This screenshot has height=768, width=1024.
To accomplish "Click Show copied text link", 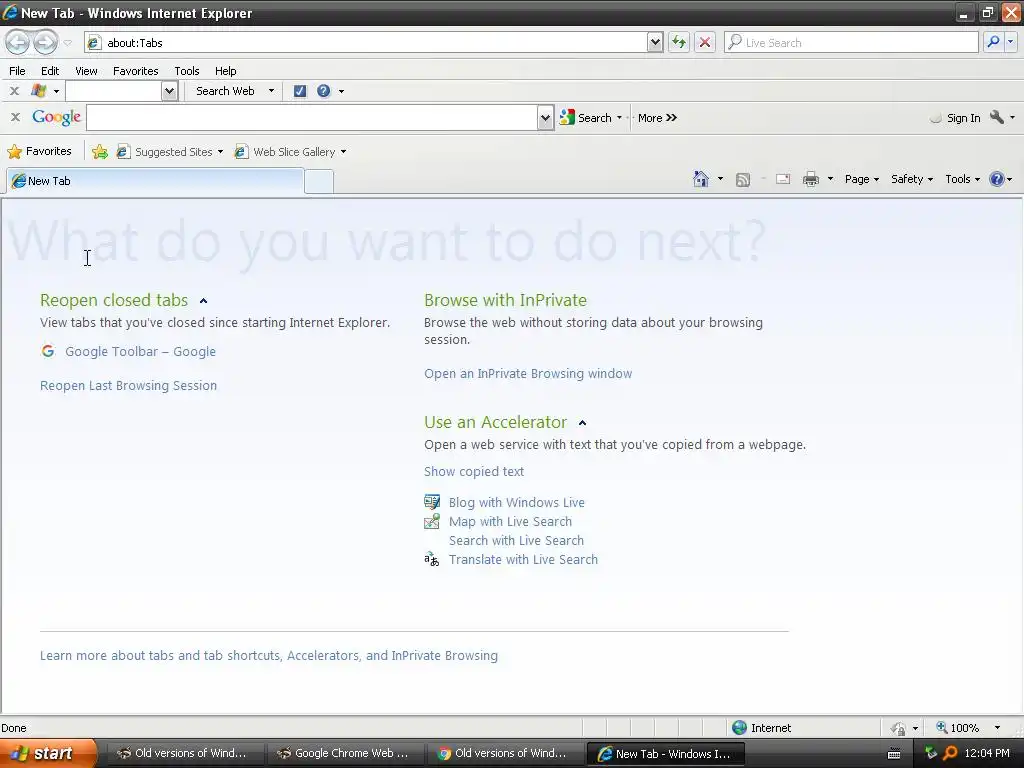I will pos(474,472).
